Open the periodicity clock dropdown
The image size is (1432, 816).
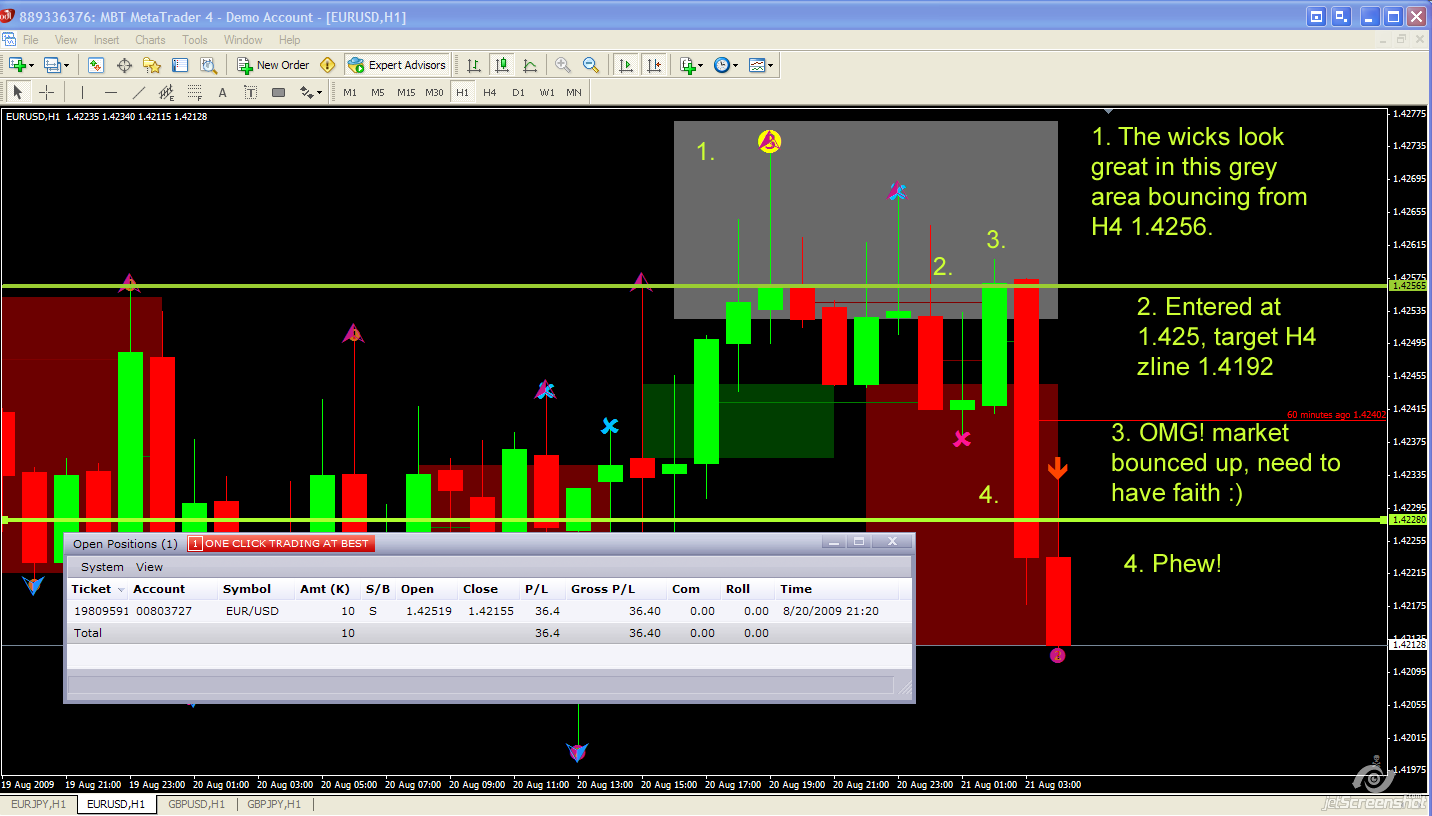(735, 65)
